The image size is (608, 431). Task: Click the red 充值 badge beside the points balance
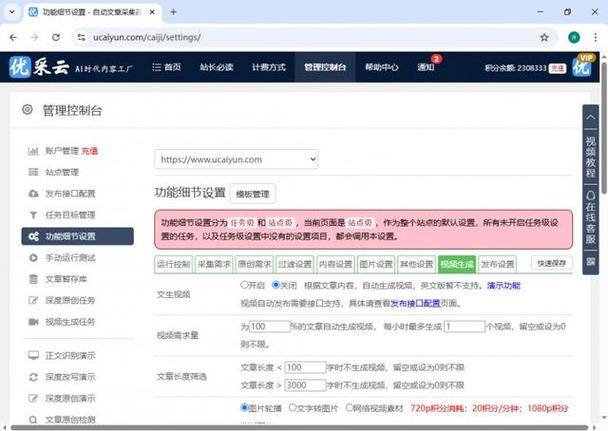click(558, 68)
